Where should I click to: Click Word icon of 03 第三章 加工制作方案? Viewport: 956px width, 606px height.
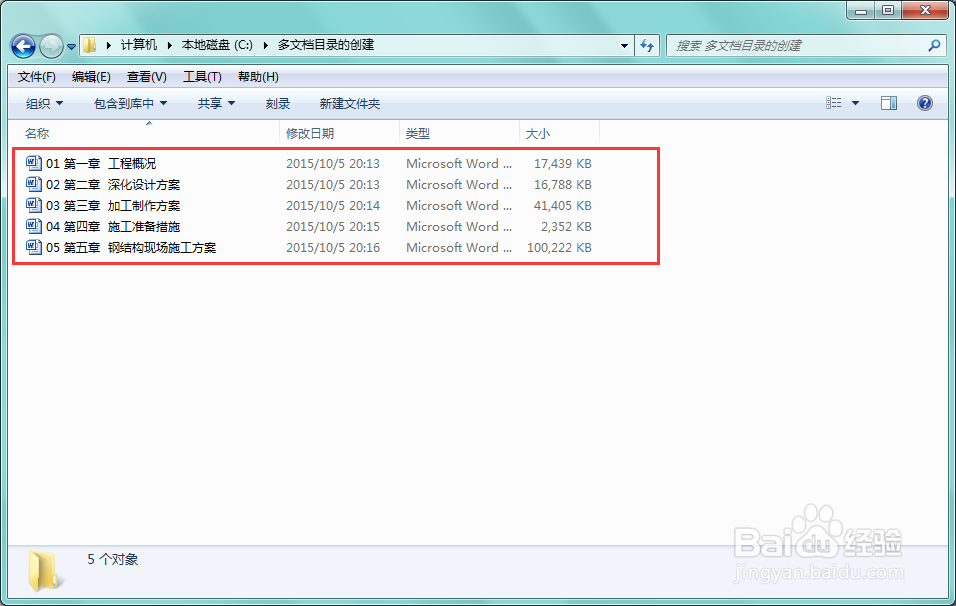34,205
